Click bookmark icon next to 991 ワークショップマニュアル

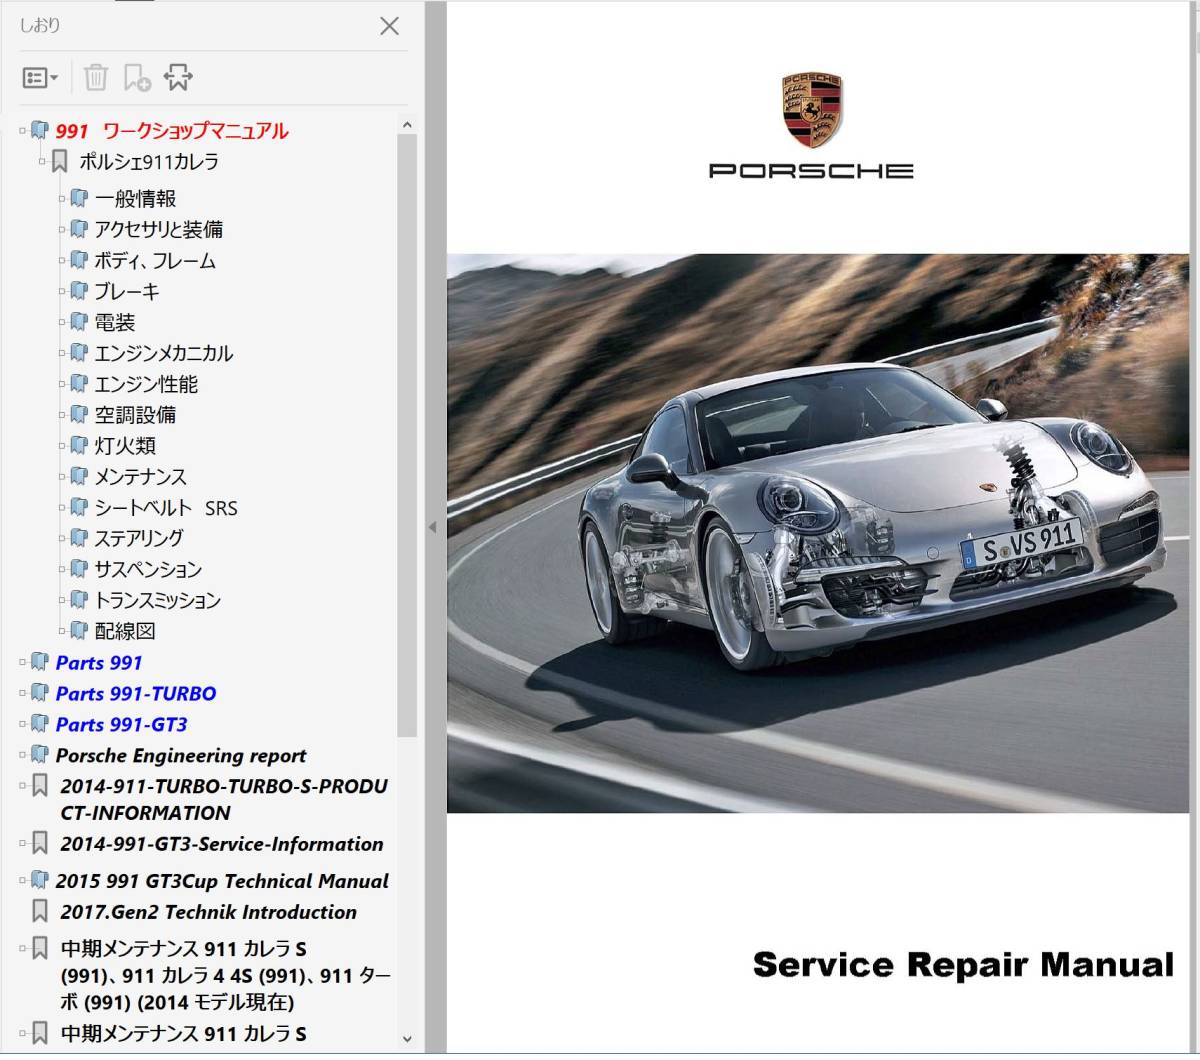pos(40,130)
